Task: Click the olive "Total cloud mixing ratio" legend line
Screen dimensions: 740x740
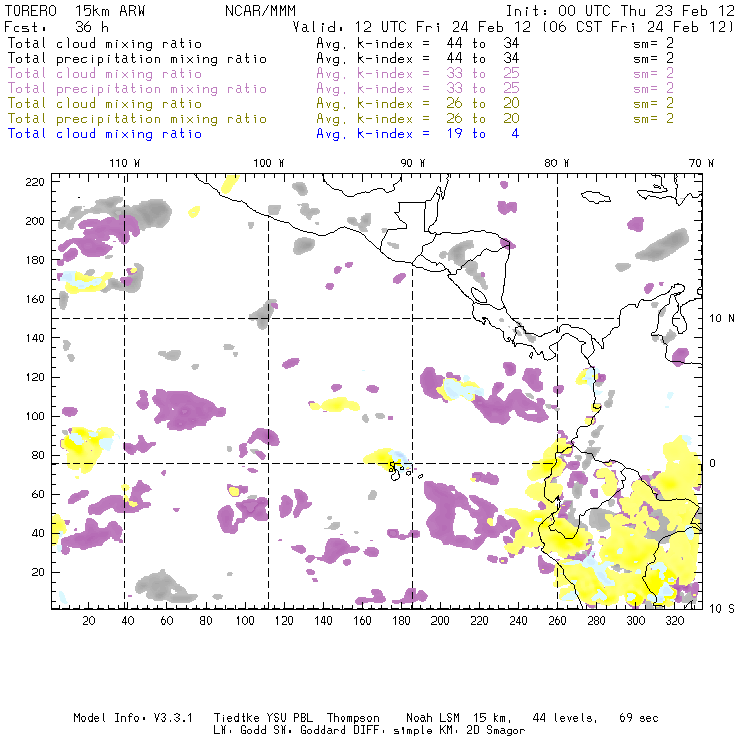Action: point(105,104)
